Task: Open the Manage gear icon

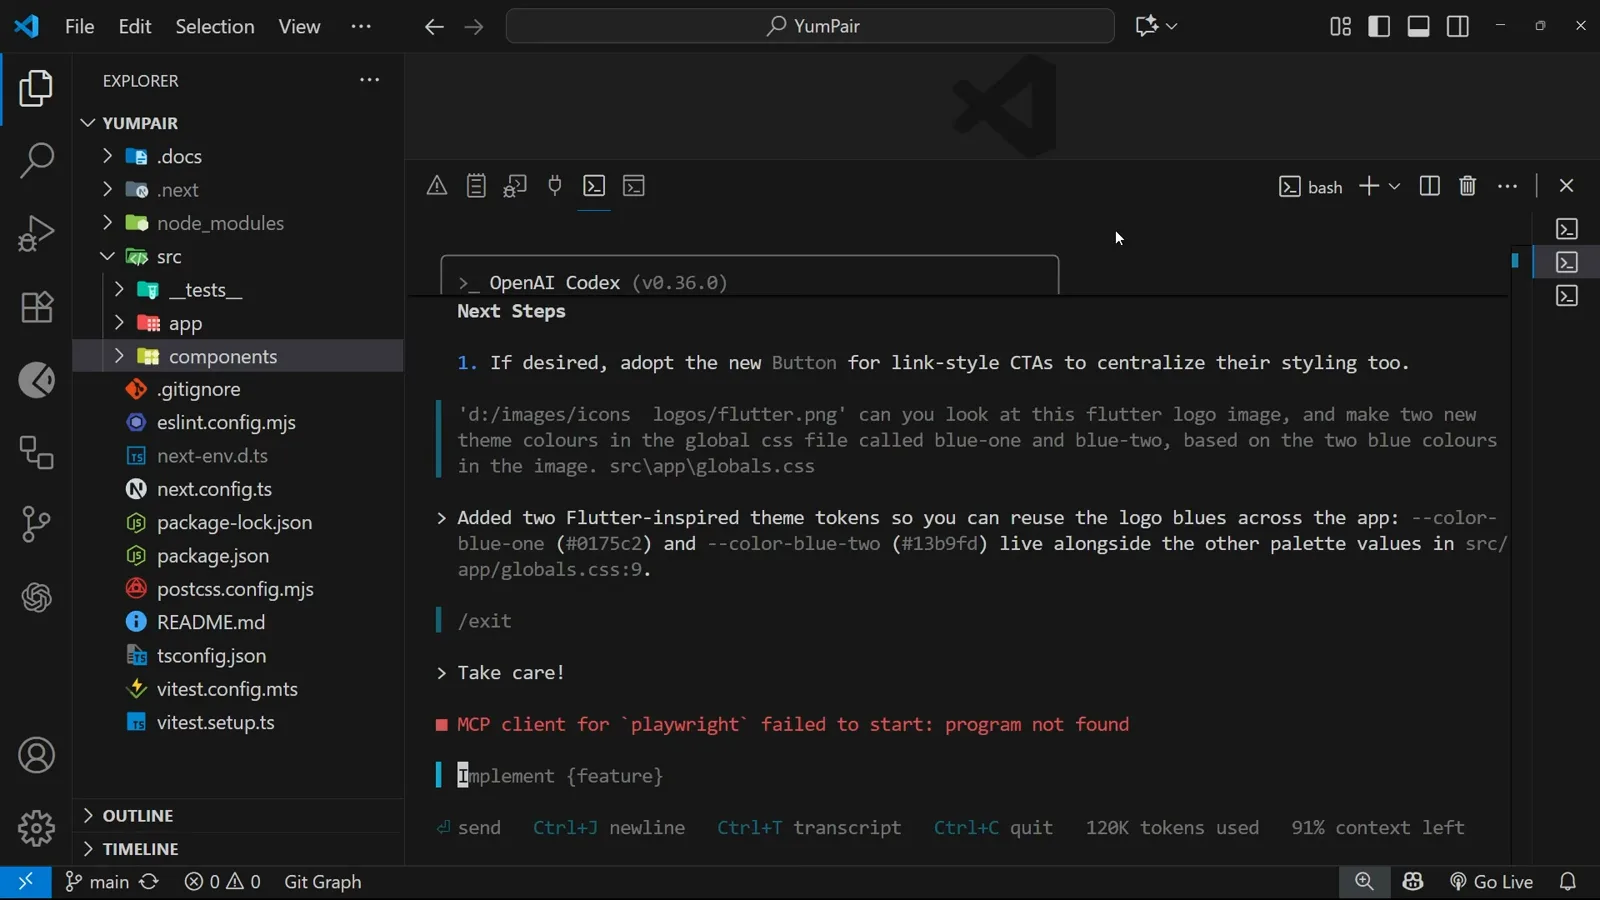Action: click(36, 828)
